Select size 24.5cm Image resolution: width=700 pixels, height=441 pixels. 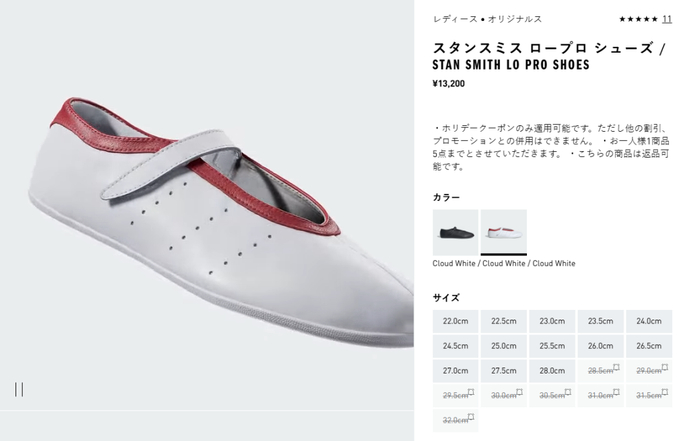point(455,346)
